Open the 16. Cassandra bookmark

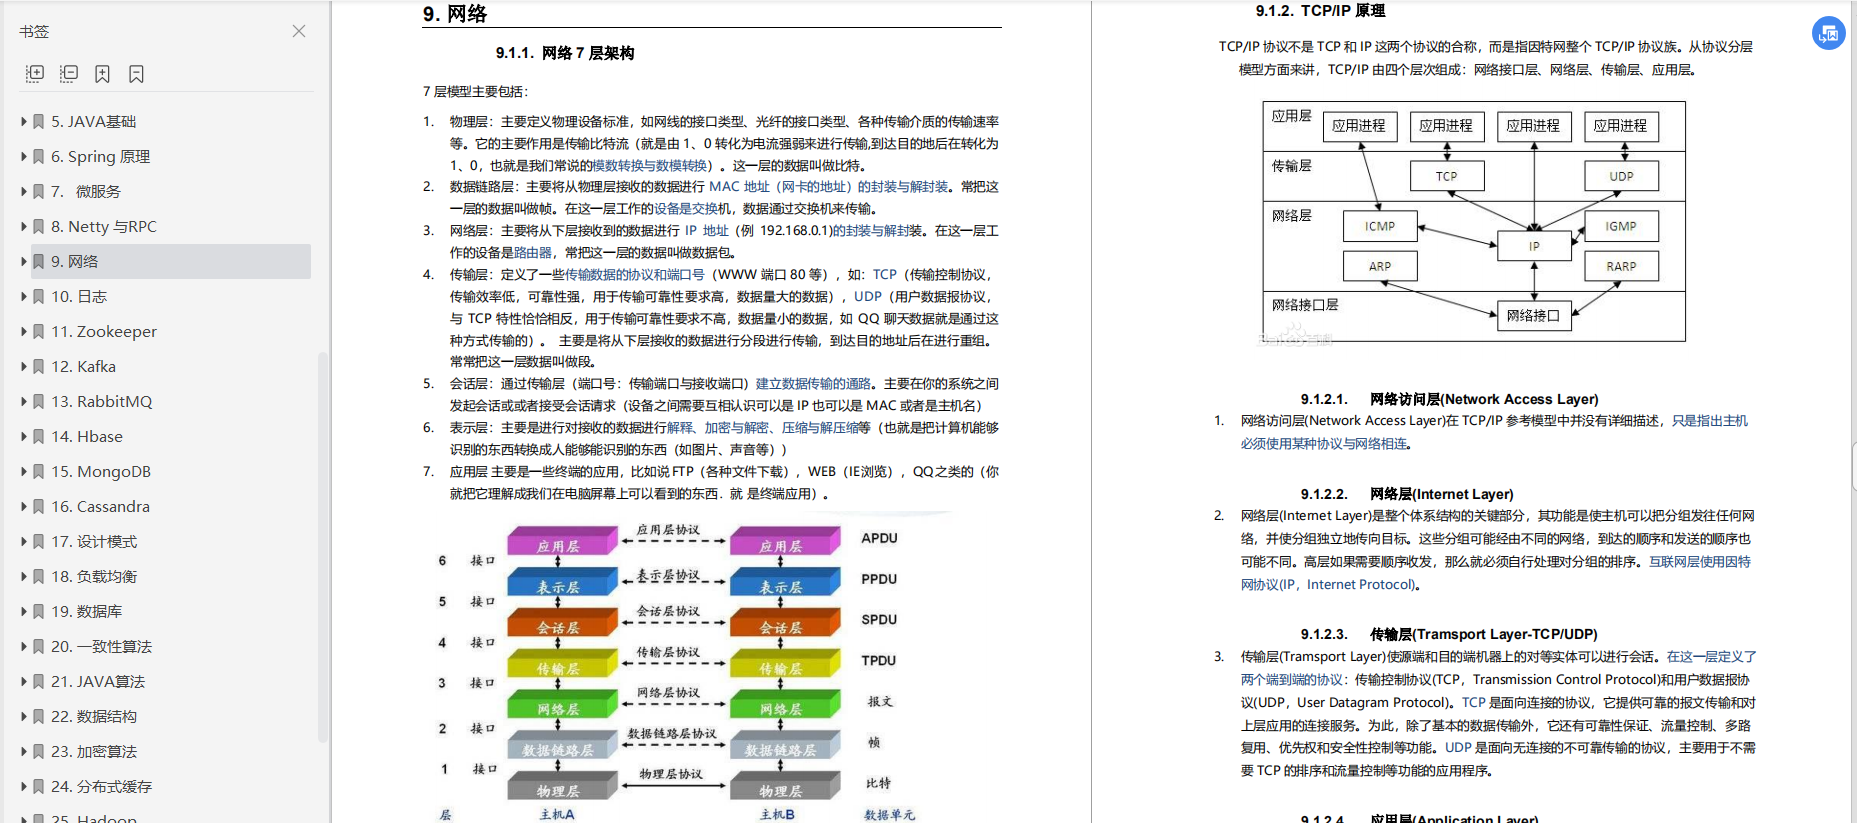[x=100, y=506]
